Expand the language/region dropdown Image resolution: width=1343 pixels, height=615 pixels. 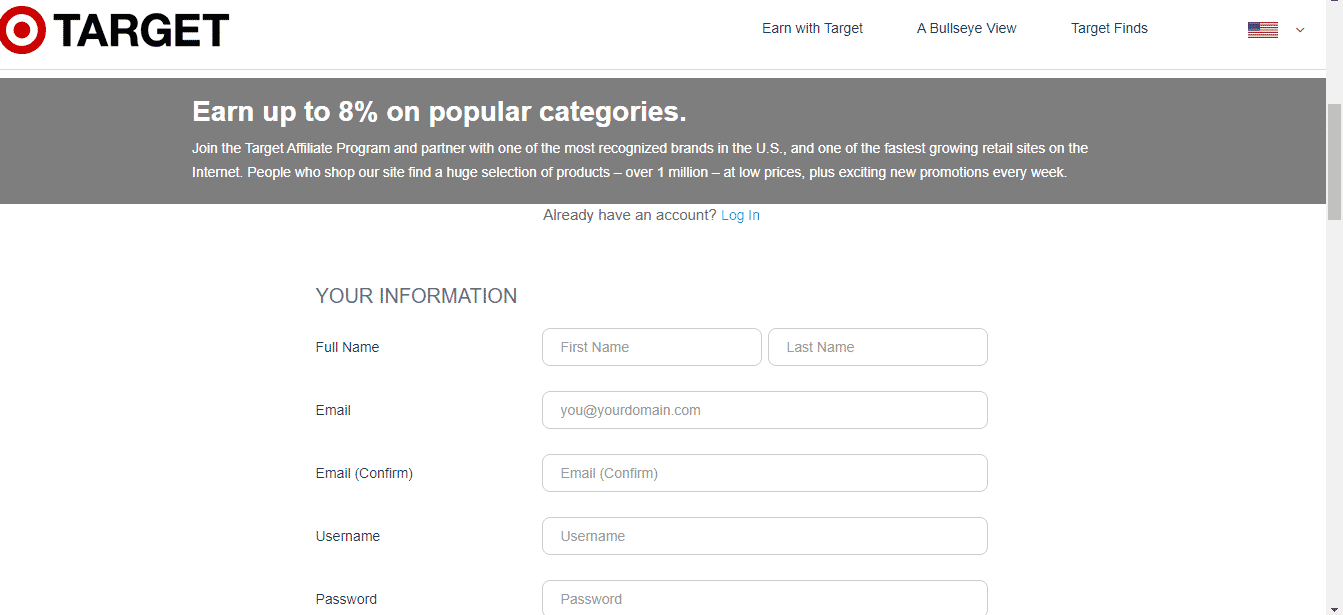click(1299, 31)
